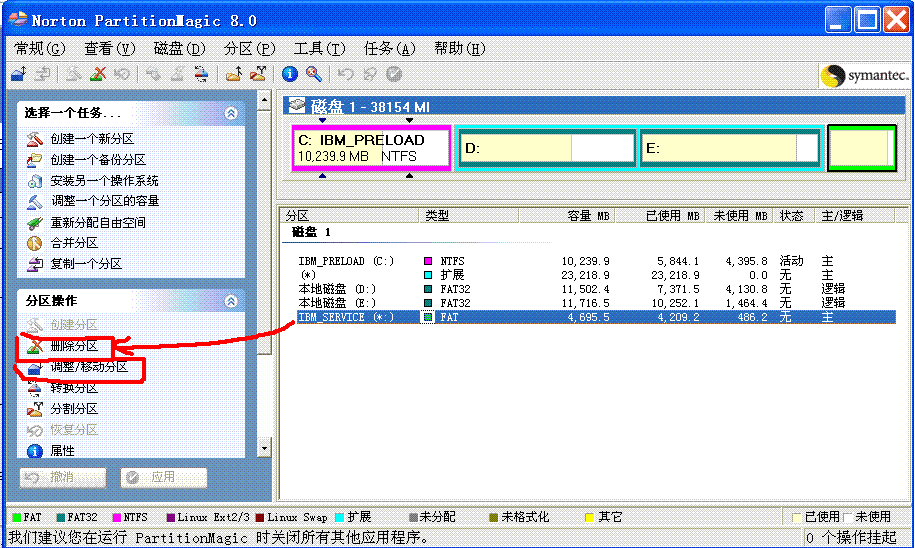Image resolution: width=915 pixels, height=548 pixels.
Task: Click the Copy partition toolbar icon
Action: (x=42, y=74)
